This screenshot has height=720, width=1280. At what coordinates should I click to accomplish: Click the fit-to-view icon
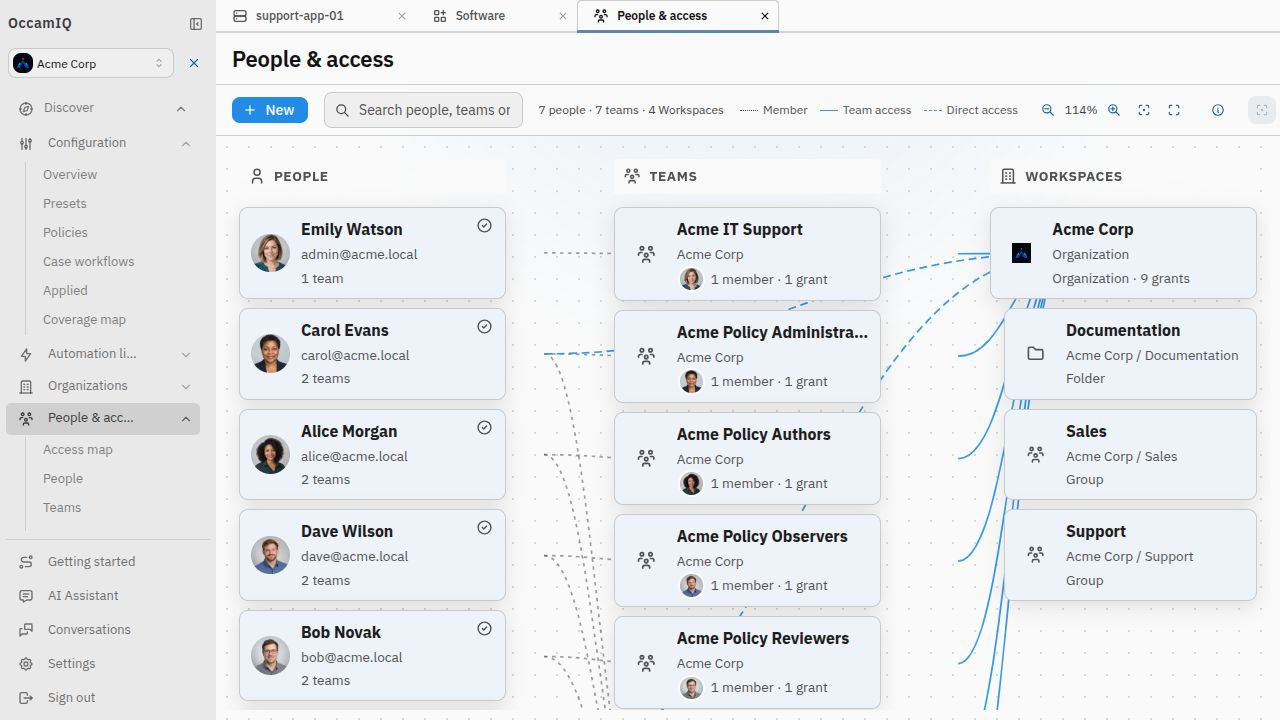pyautogui.click(x=1144, y=110)
